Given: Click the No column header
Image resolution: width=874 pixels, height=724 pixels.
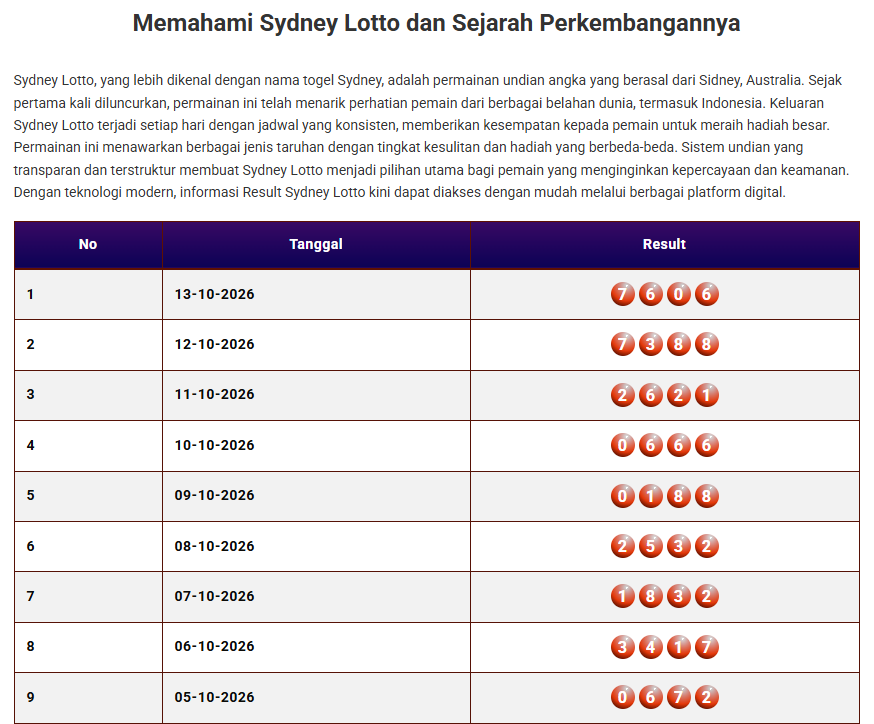Looking at the screenshot, I should pos(88,245).
